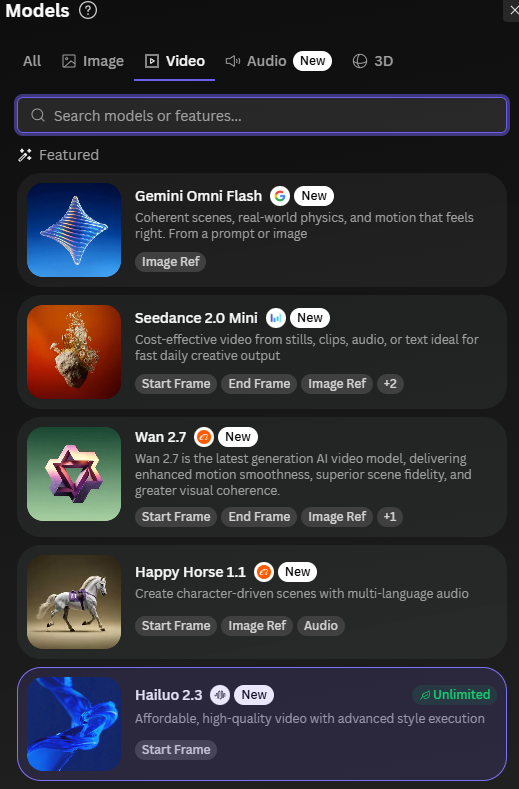Expand the +1 extra features on Wan 2.7

point(390,516)
